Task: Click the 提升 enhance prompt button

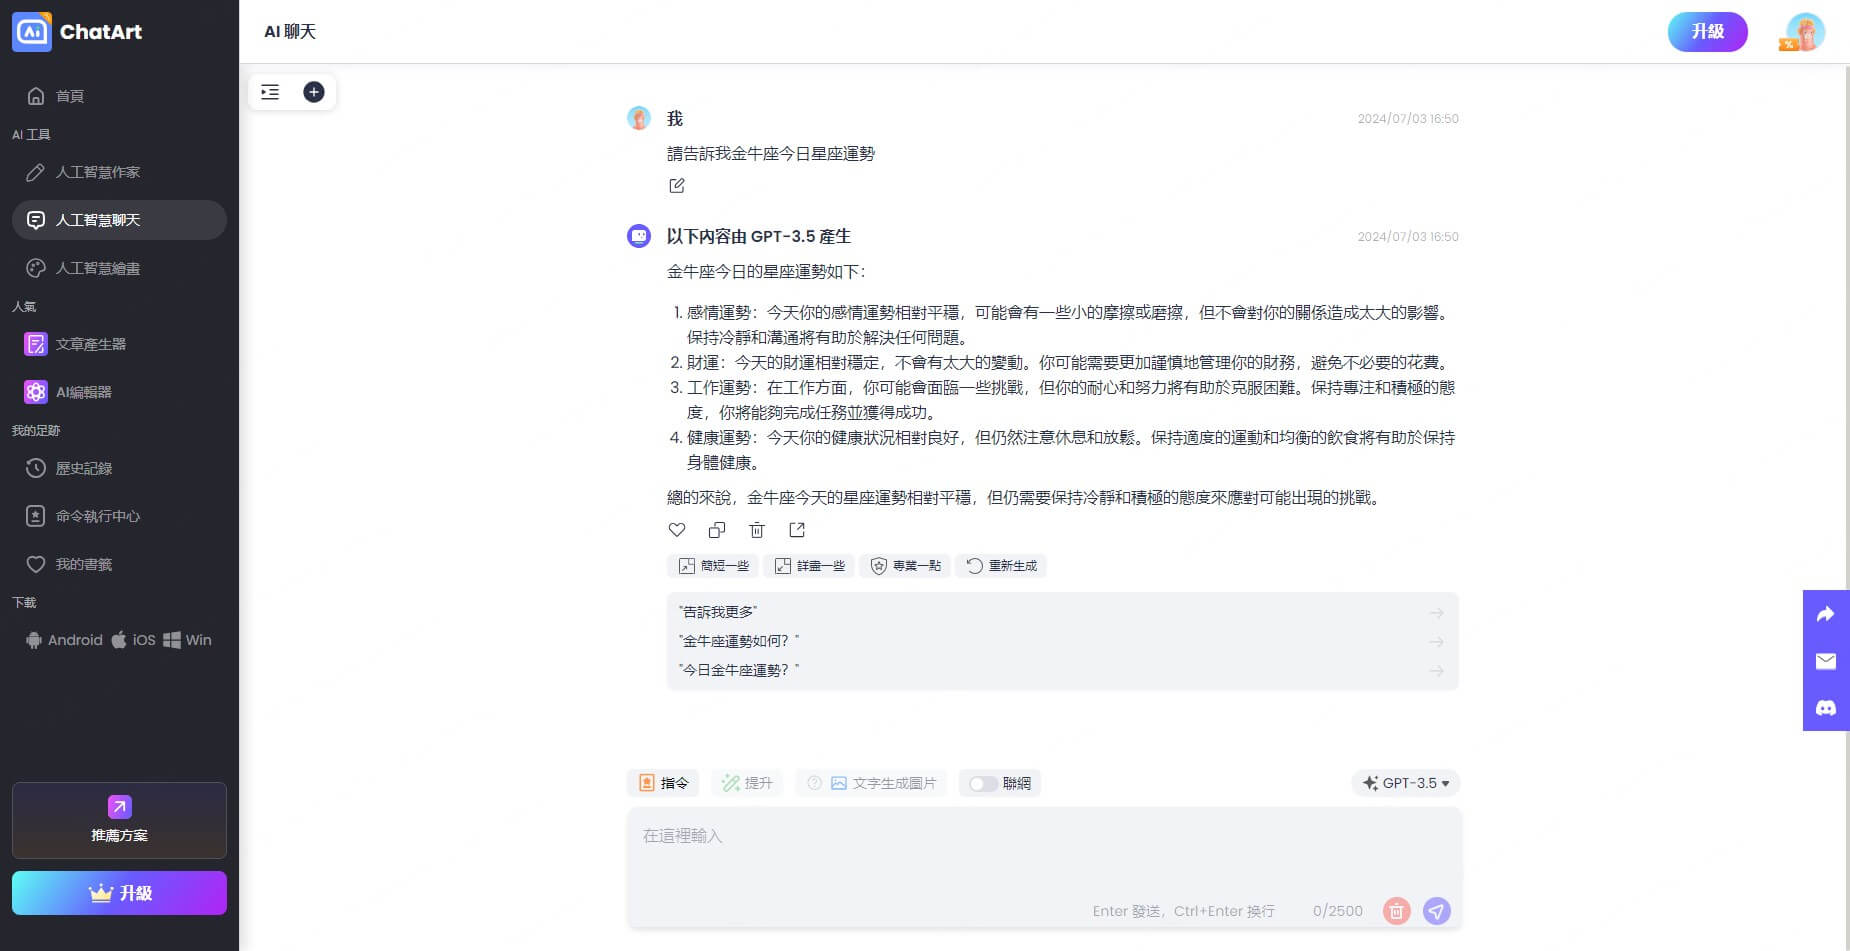Action: (747, 783)
